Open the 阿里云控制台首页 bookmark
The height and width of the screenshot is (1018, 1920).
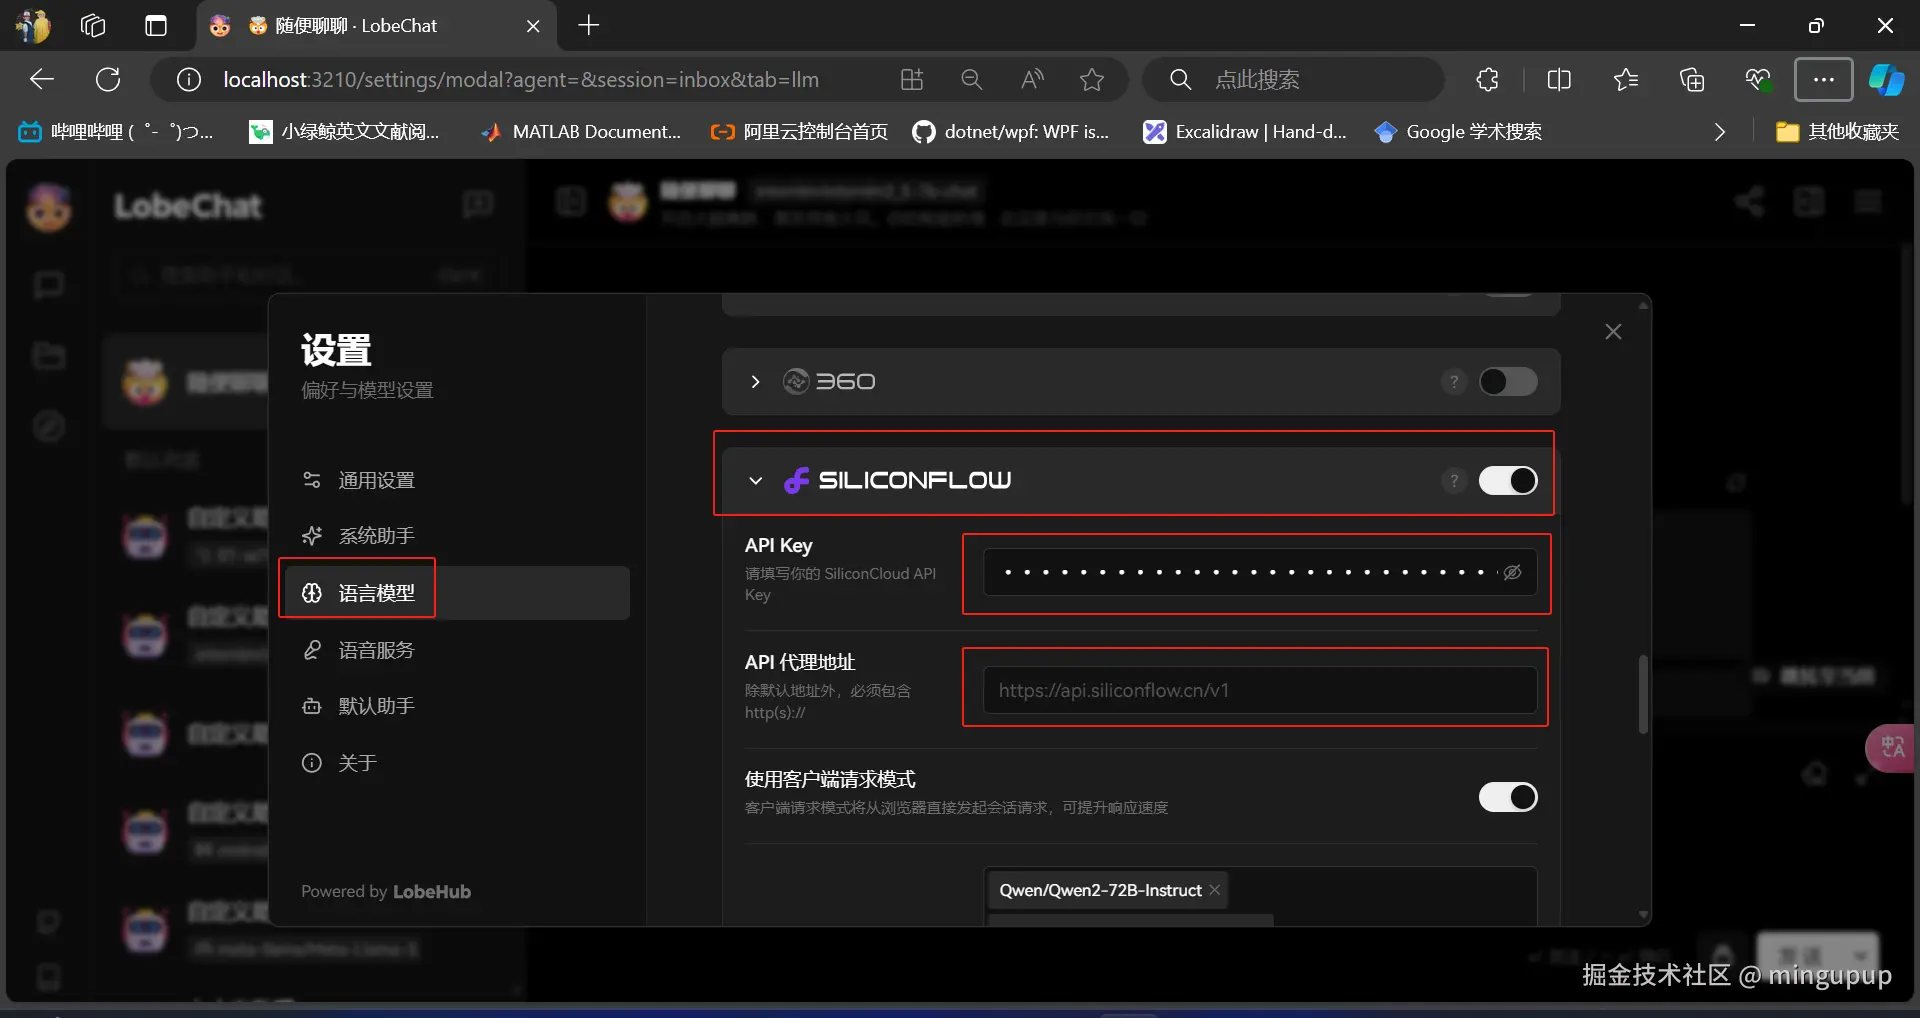click(799, 131)
